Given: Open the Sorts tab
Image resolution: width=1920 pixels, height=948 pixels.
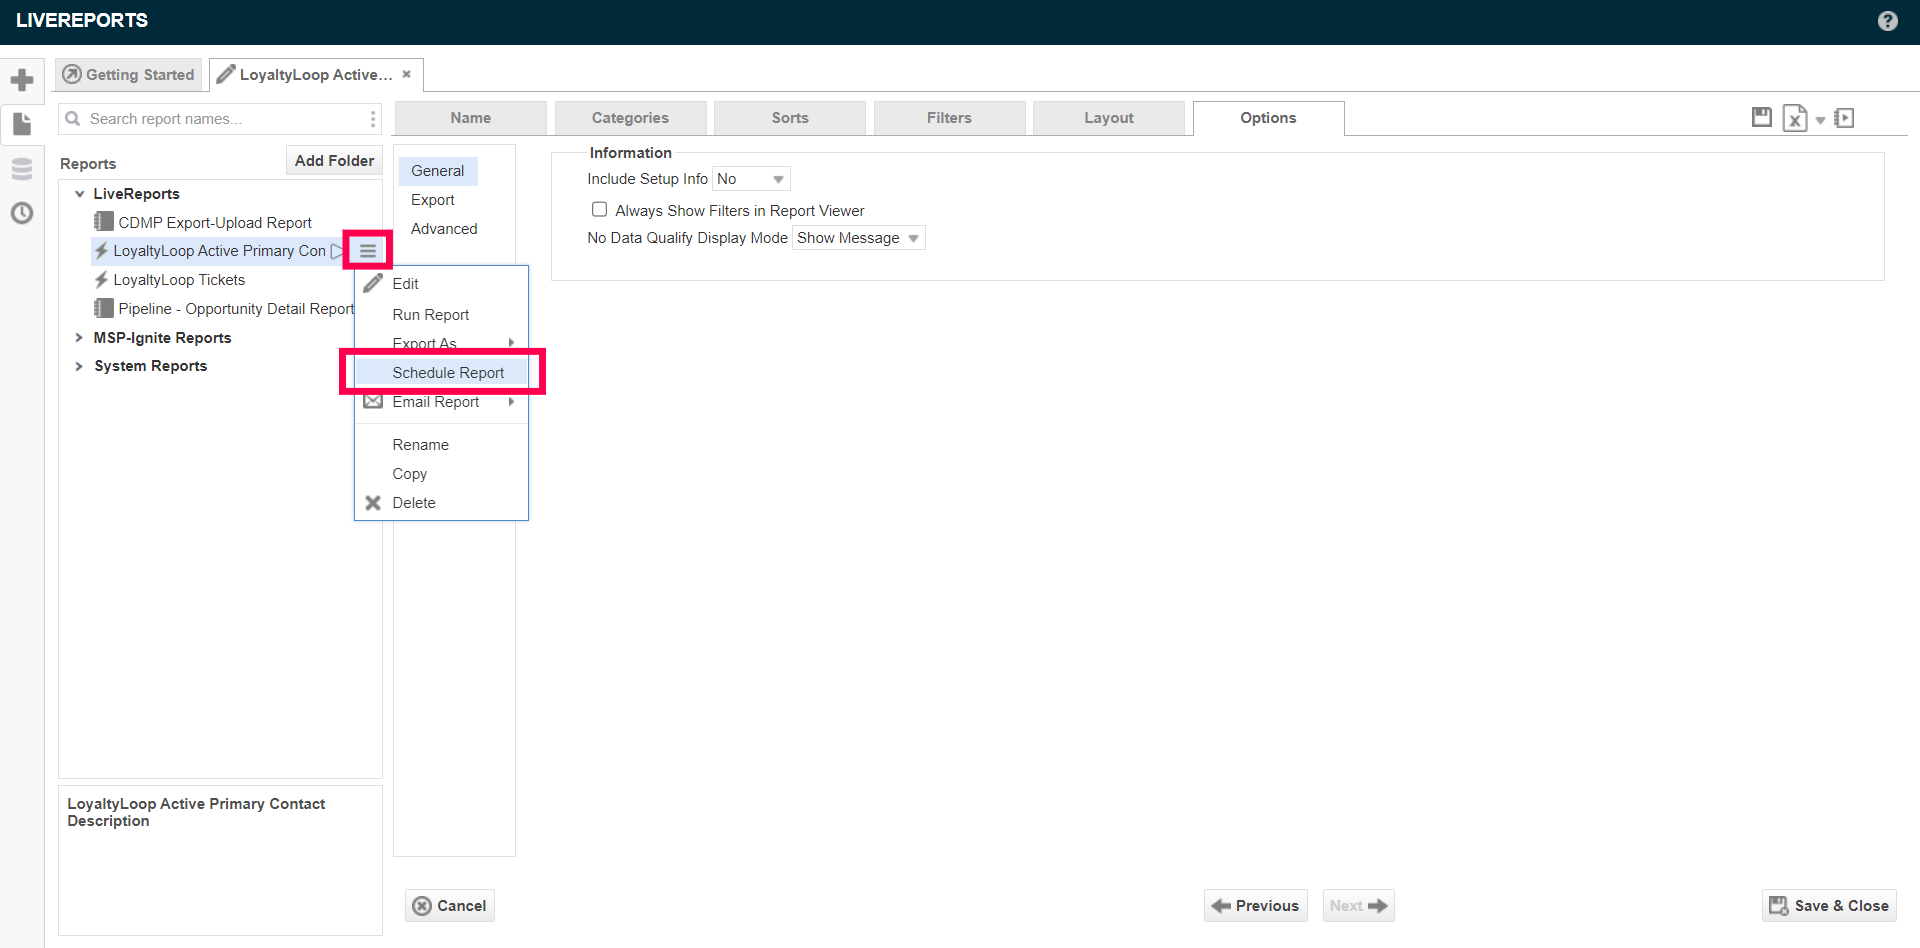Looking at the screenshot, I should click(790, 118).
